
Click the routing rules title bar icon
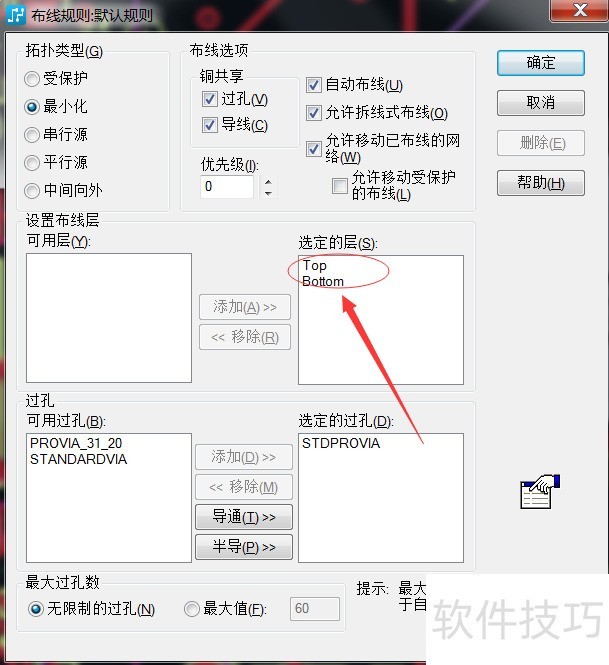click(16, 15)
